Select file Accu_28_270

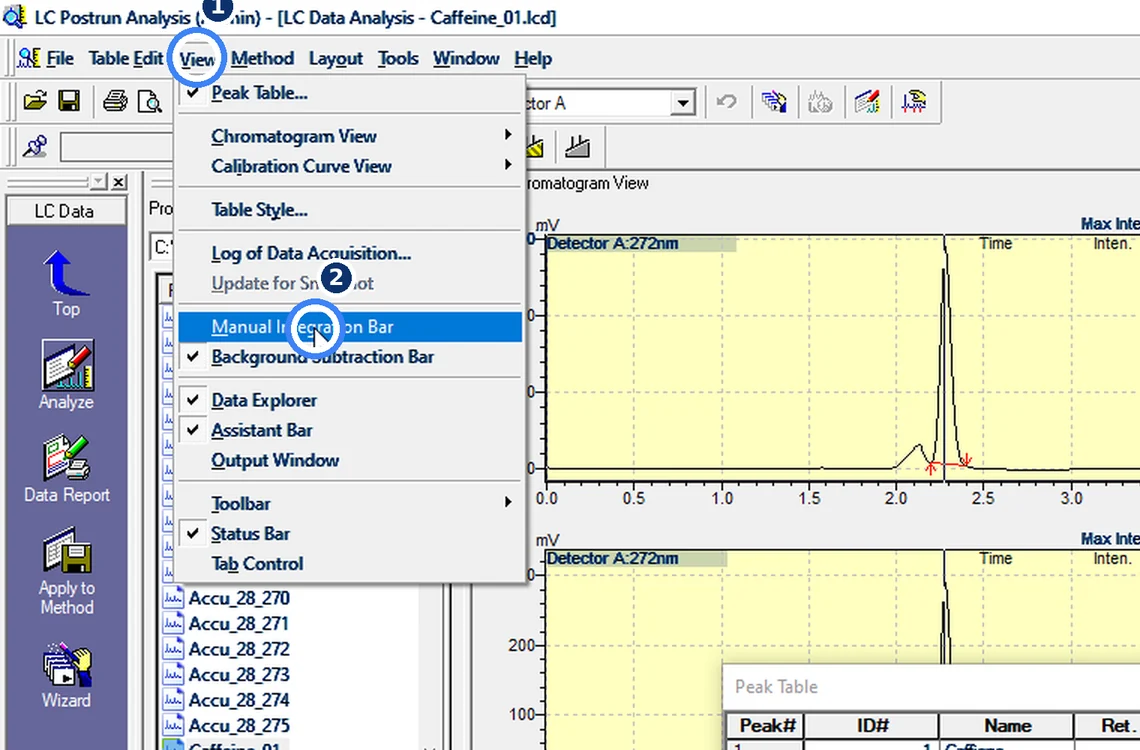point(238,598)
